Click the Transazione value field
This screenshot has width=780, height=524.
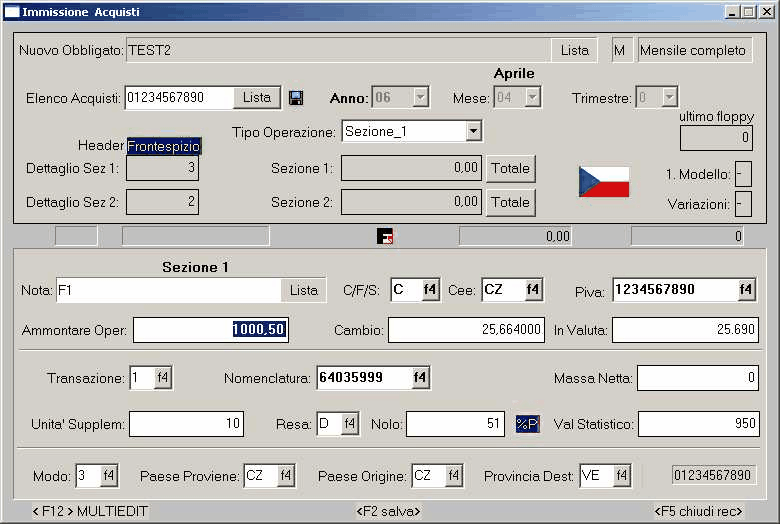pos(142,378)
